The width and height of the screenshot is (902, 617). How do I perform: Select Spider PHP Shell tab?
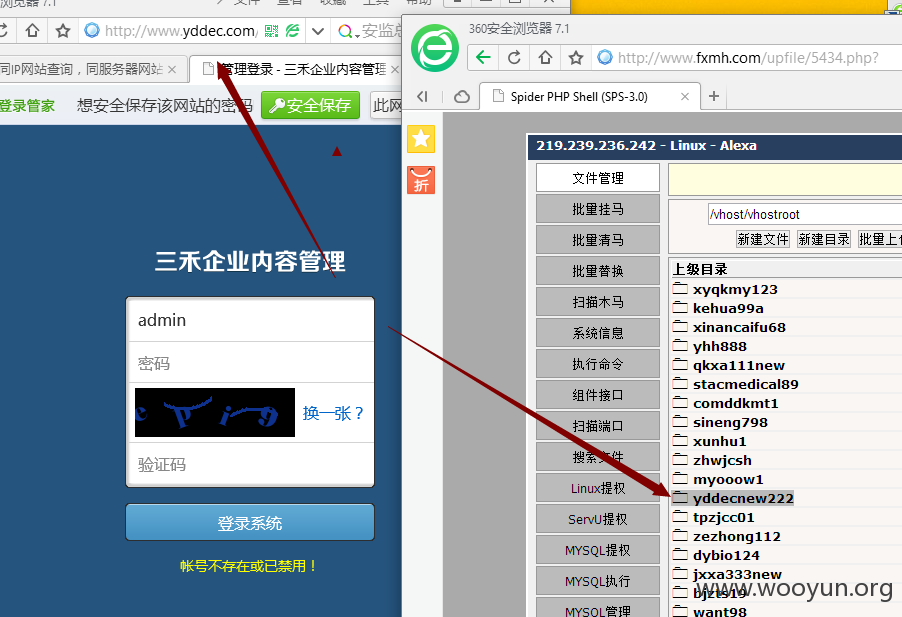point(579,97)
